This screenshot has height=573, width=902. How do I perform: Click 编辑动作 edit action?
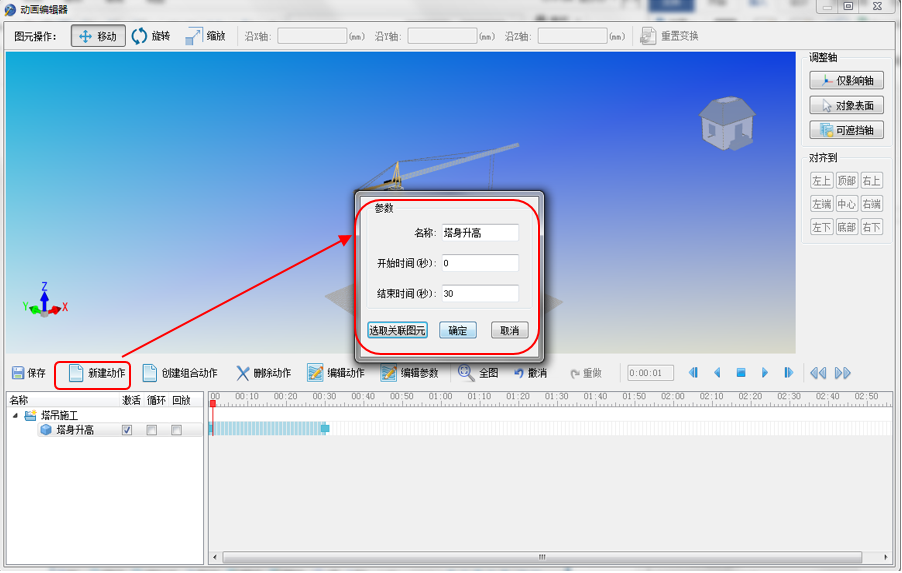click(336, 373)
